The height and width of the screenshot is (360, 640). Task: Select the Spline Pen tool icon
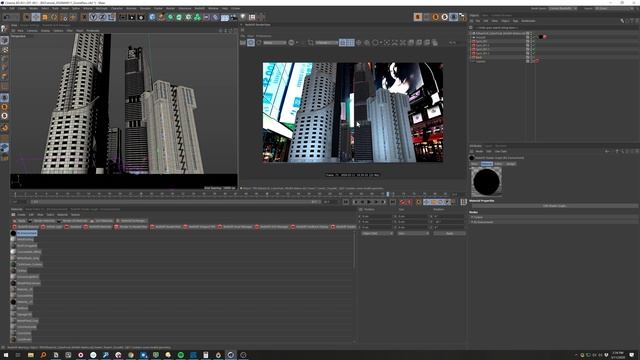click(161, 17)
